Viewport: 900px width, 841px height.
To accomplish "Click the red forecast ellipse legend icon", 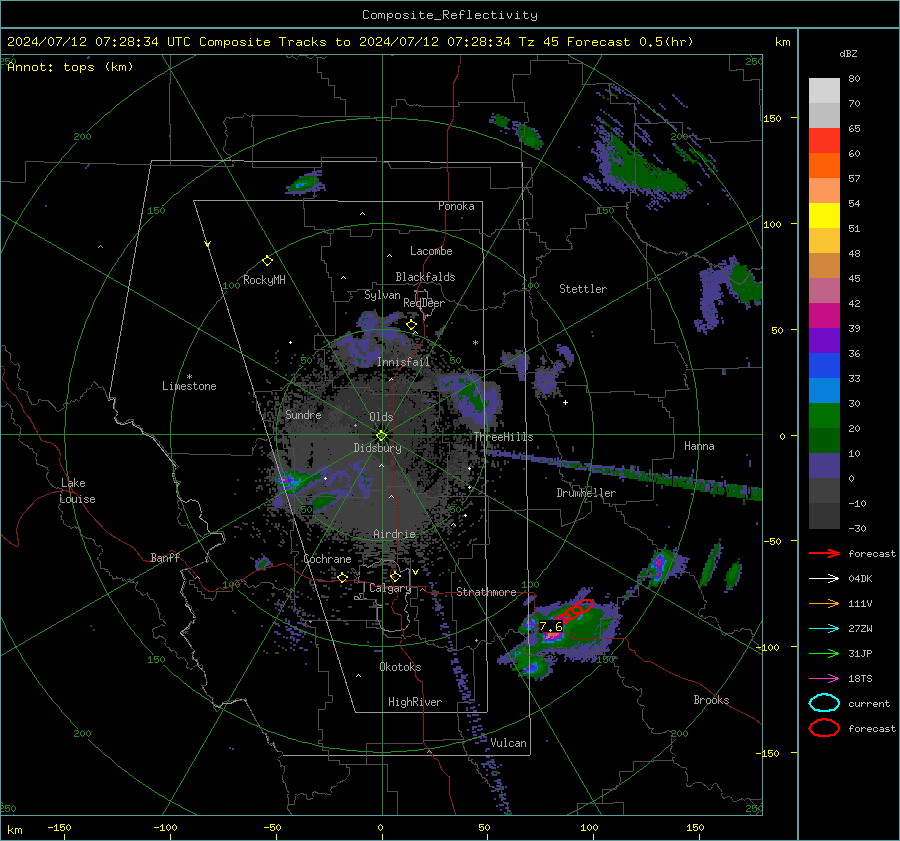I will click(x=824, y=728).
